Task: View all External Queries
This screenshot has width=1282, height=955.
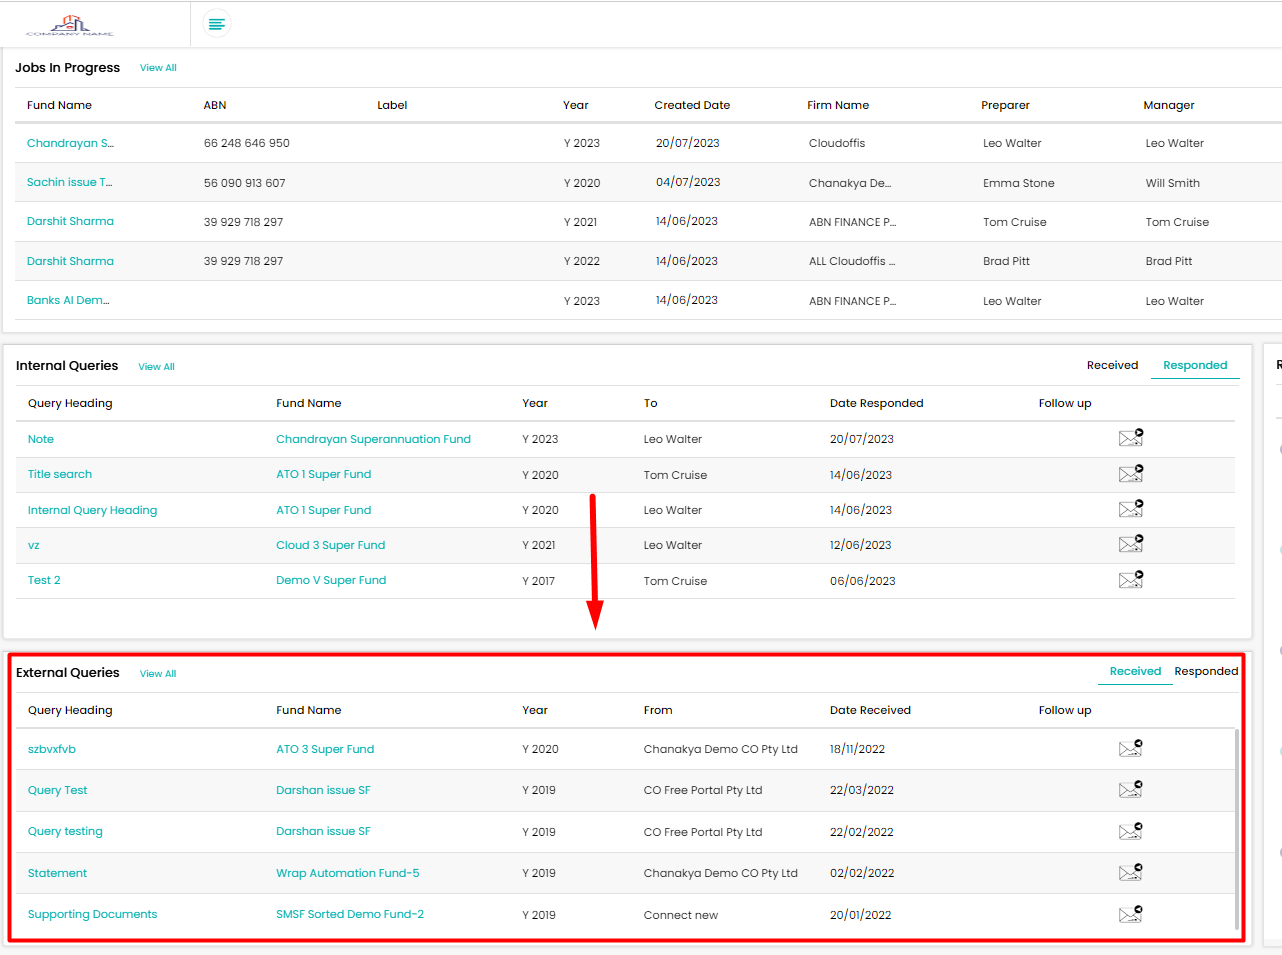Action: 158,674
